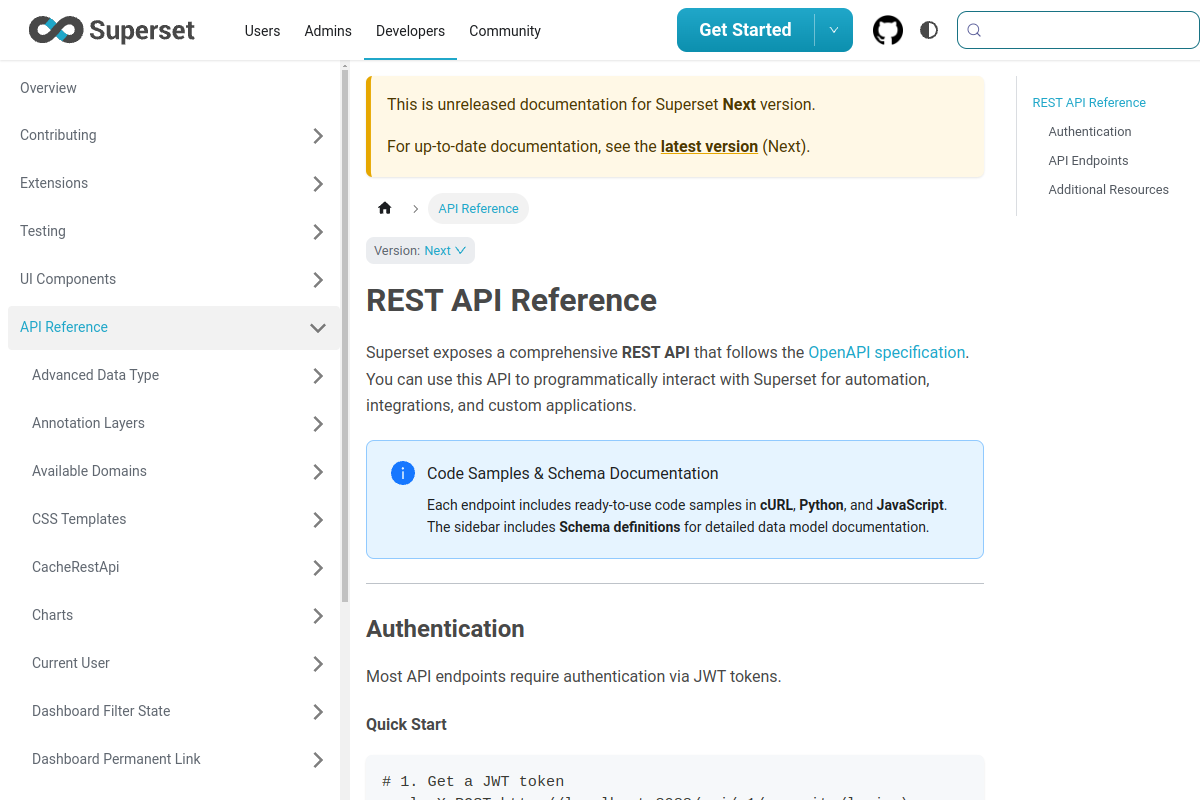This screenshot has width=1200, height=800.
Task: Expand the Dashboard Permanent Link chevron
Action: point(318,760)
